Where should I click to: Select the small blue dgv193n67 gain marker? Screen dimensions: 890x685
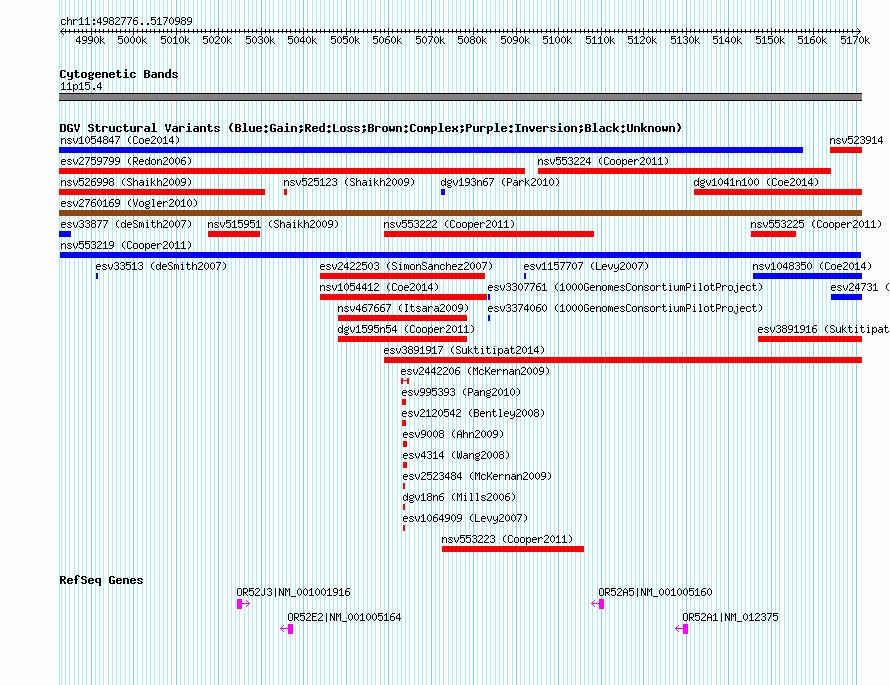tap(443, 192)
